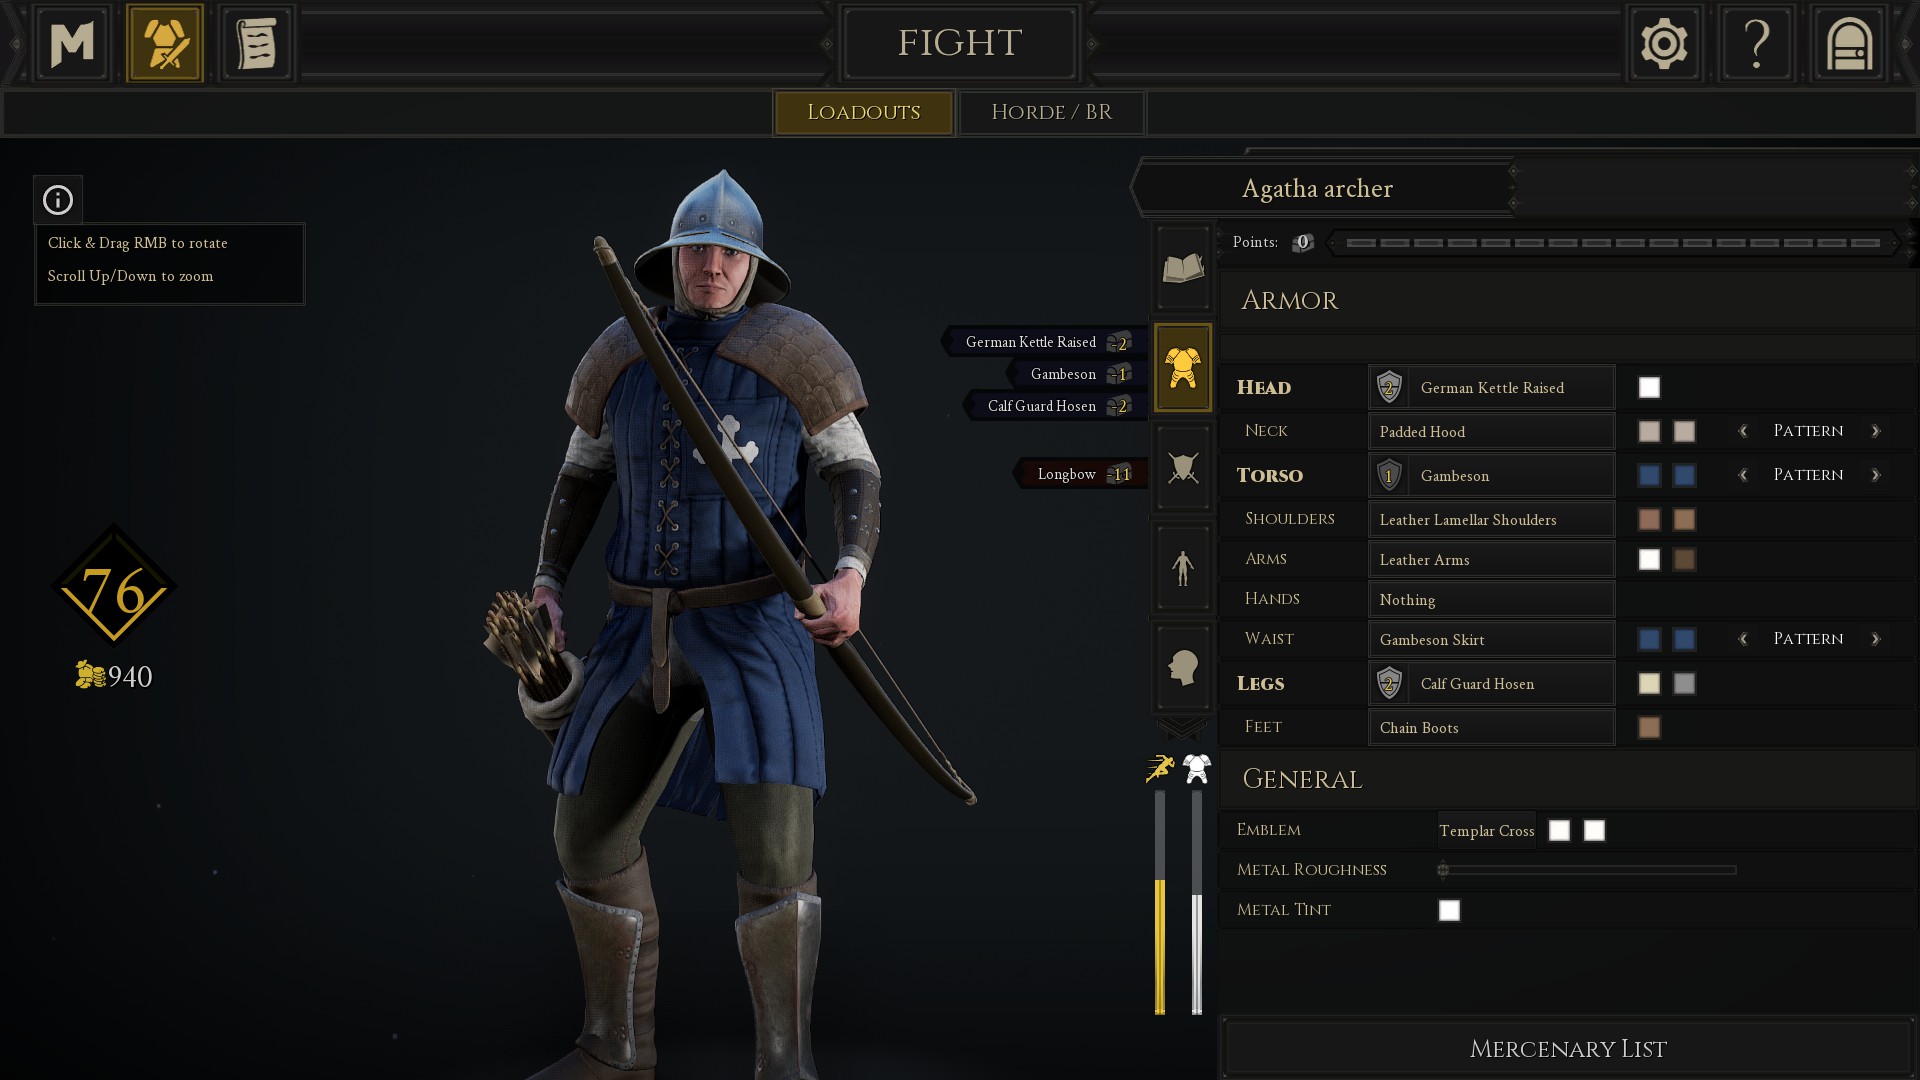1920x1080 pixels.
Task: Open the settings gear icon
Action: (1664, 44)
